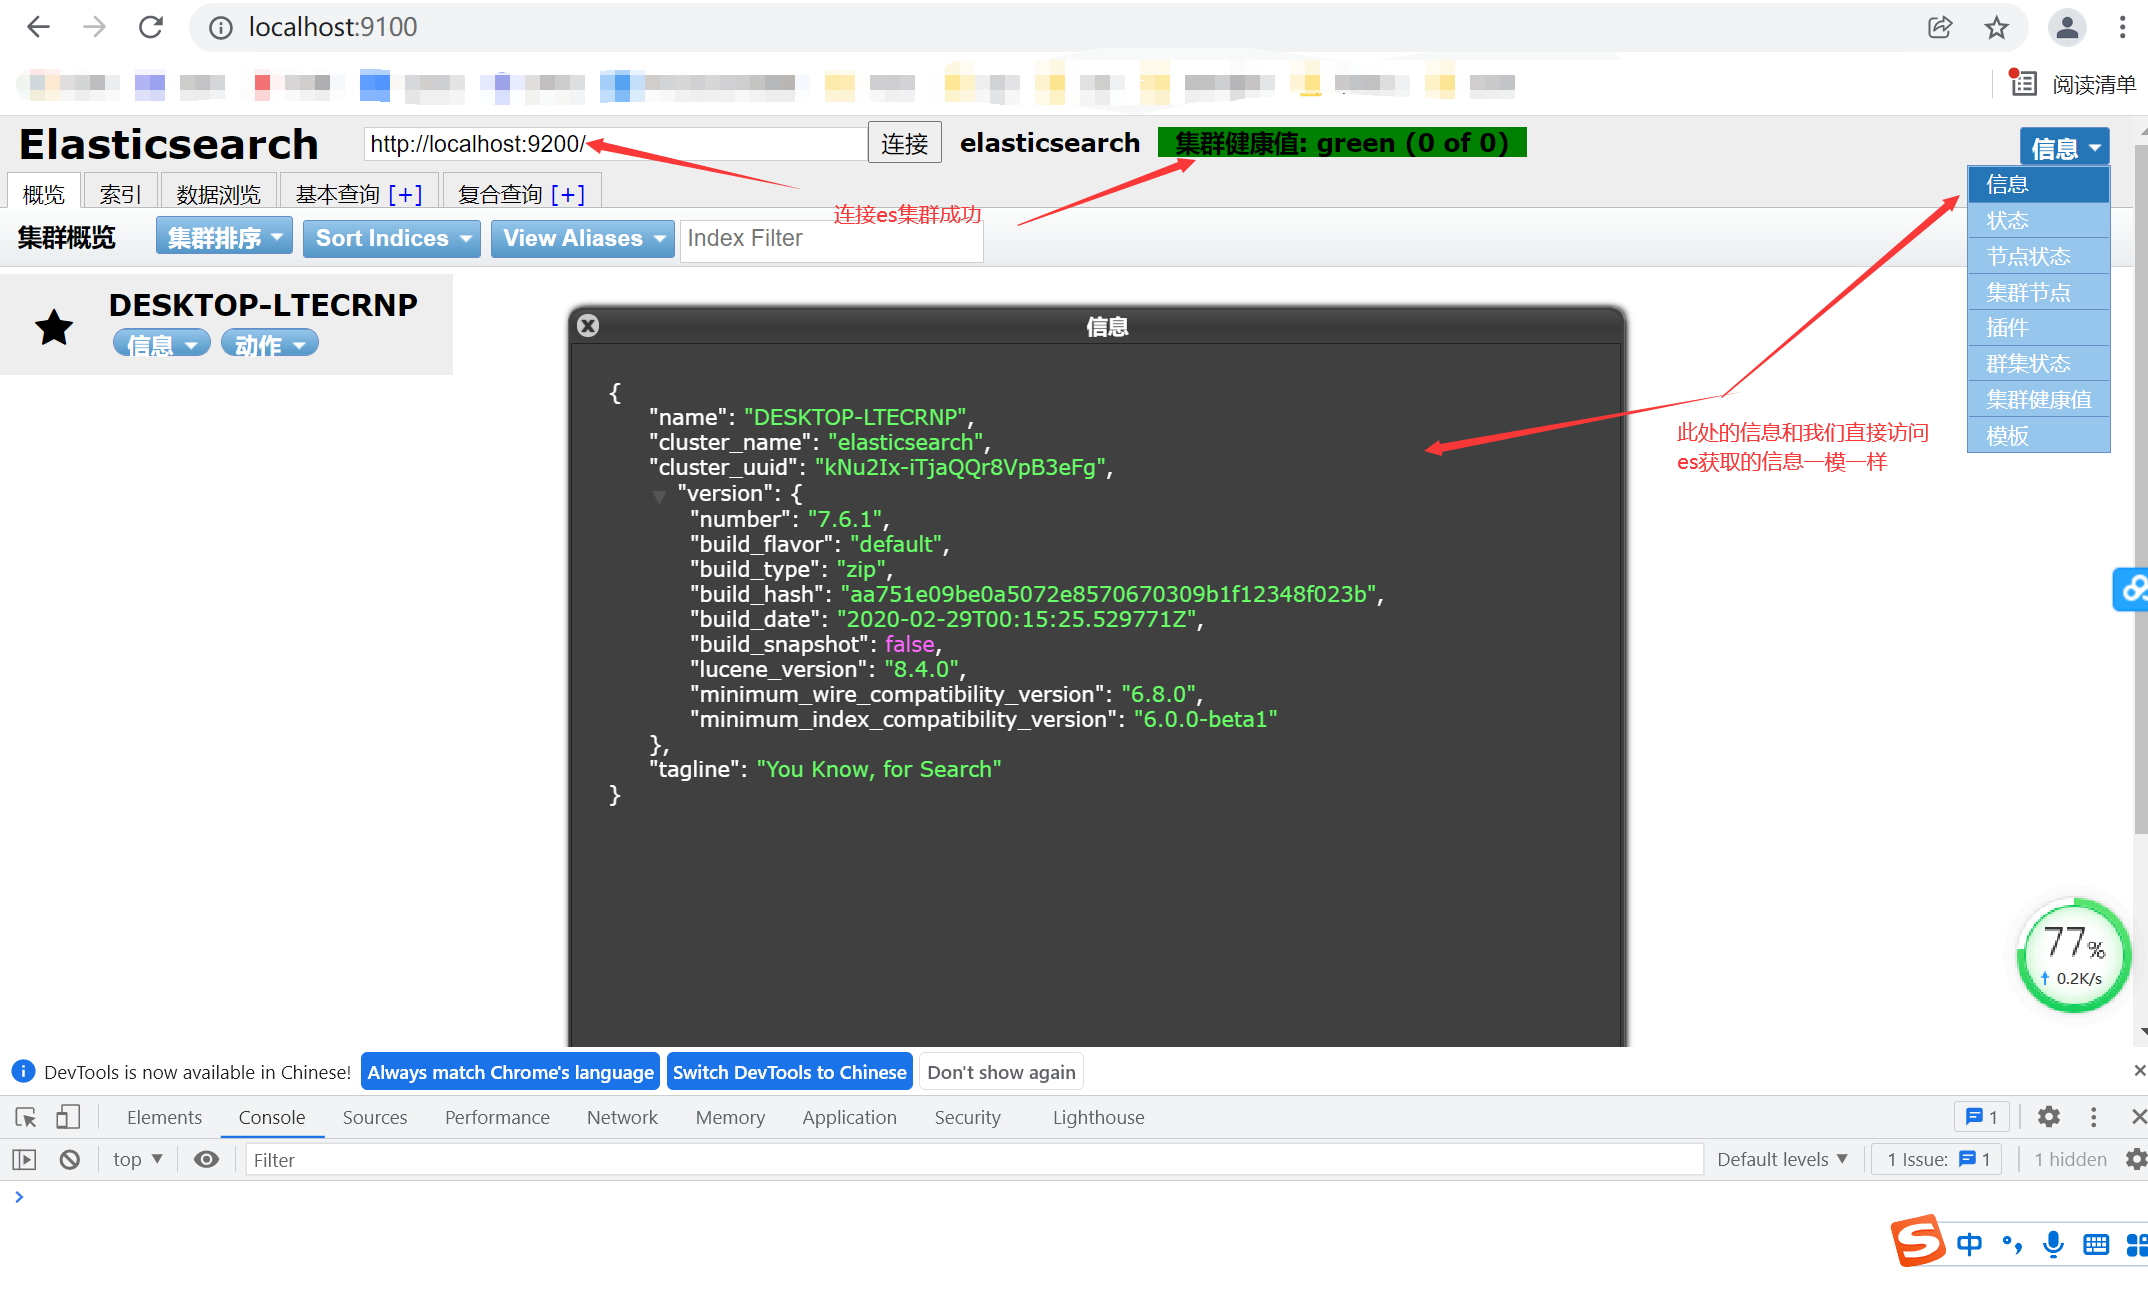
Task: Toggle Chinese input mode 中
Action: click(x=1969, y=1244)
